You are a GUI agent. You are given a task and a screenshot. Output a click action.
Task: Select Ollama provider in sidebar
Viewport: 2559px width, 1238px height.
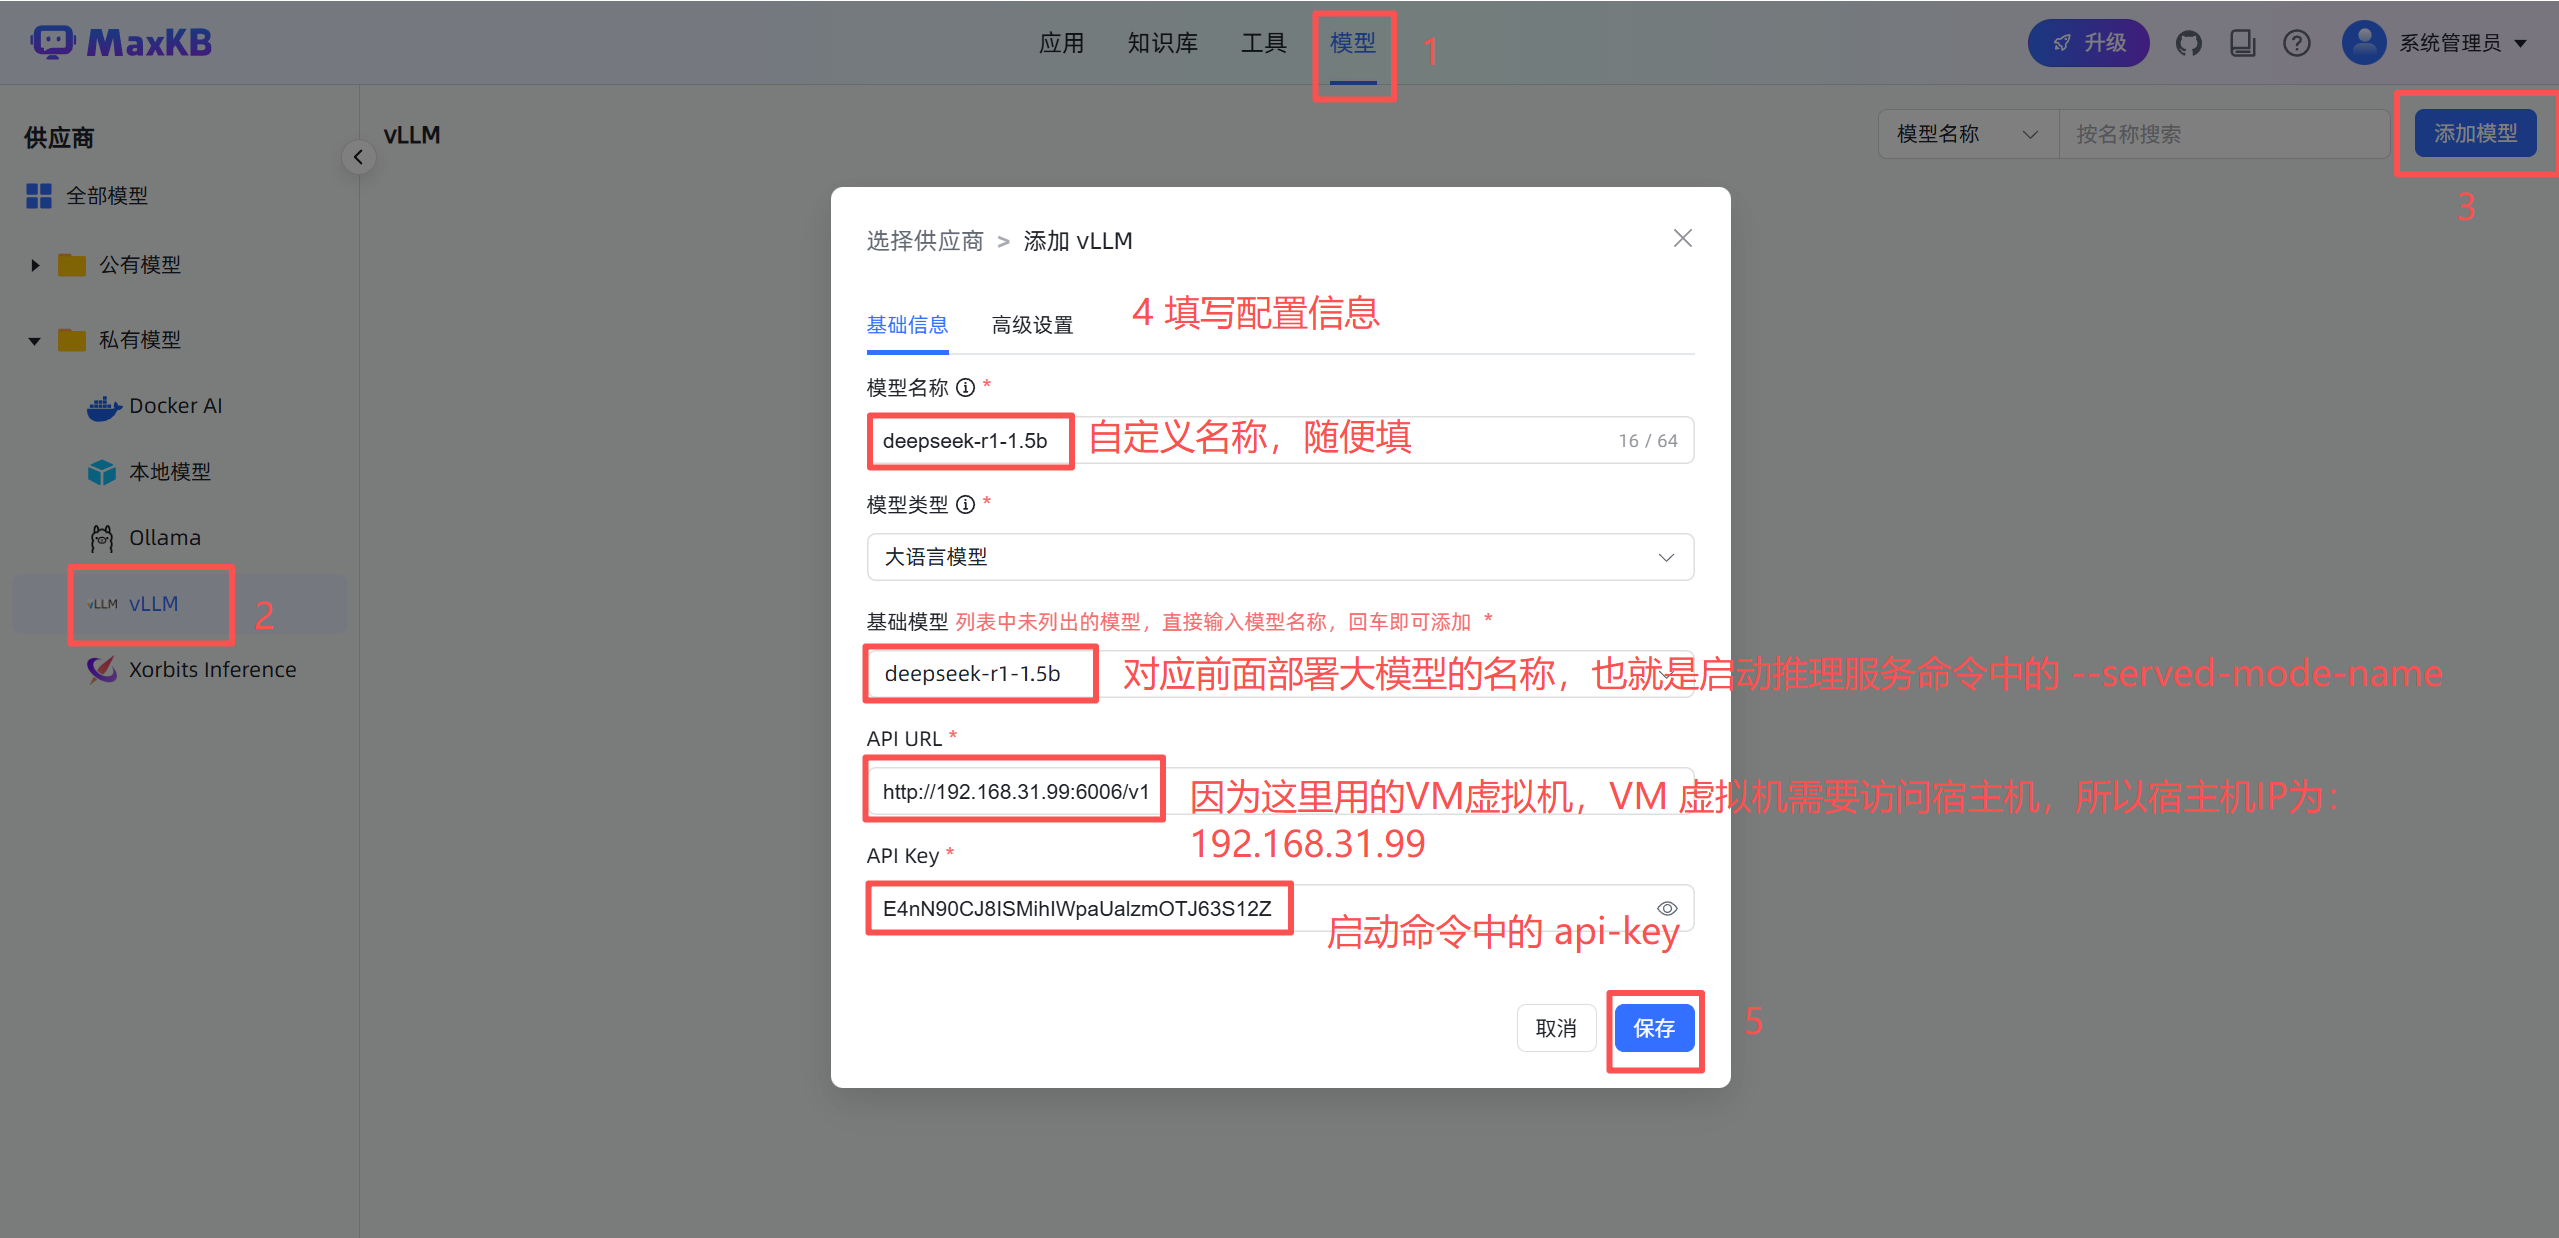[x=164, y=538]
